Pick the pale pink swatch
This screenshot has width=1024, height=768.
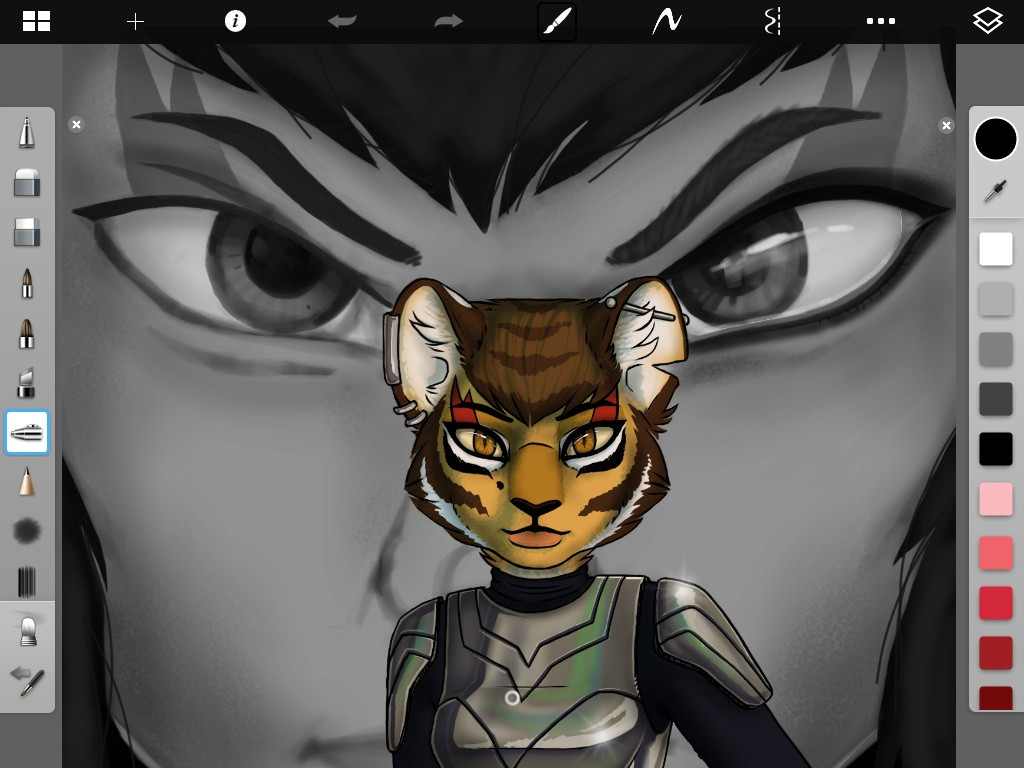995,500
